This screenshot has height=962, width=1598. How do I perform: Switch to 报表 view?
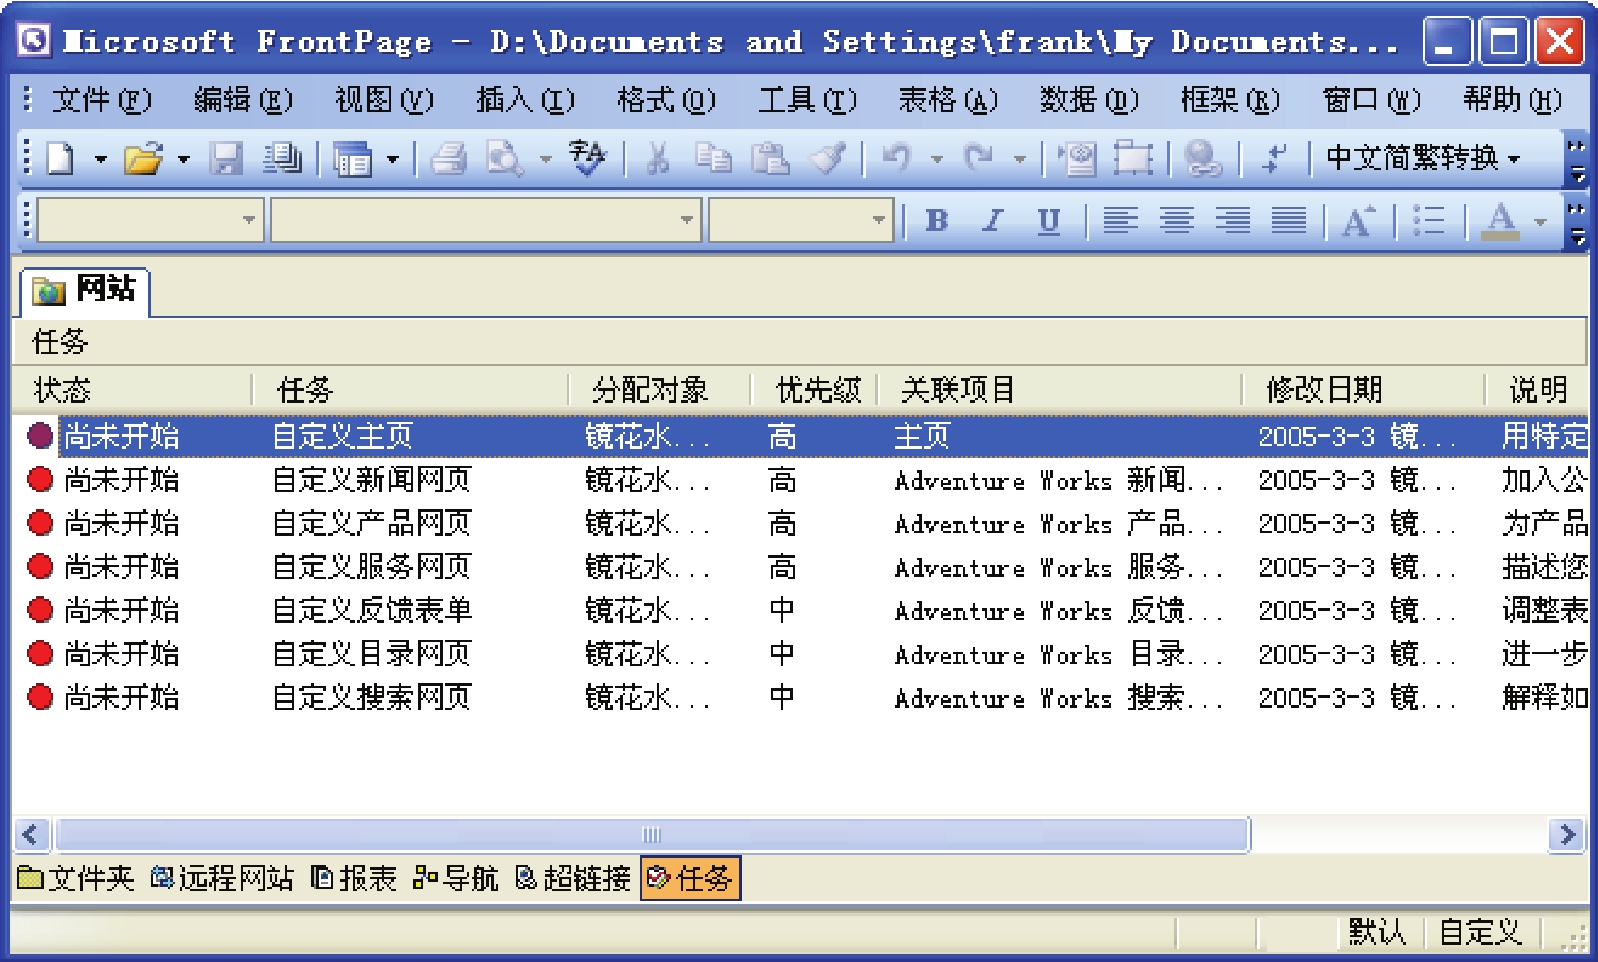[354, 878]
